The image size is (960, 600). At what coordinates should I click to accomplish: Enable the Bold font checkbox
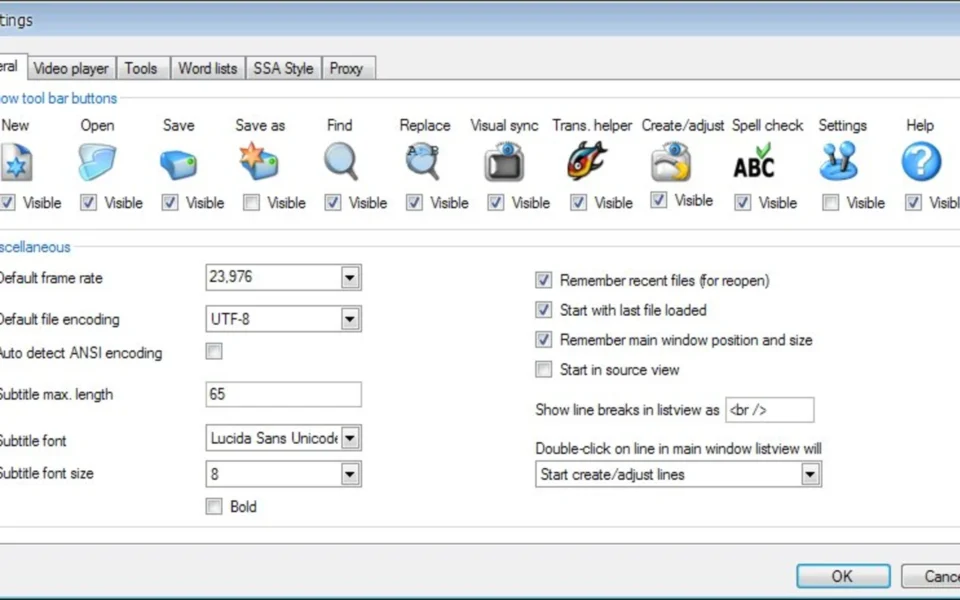(214, 506)
